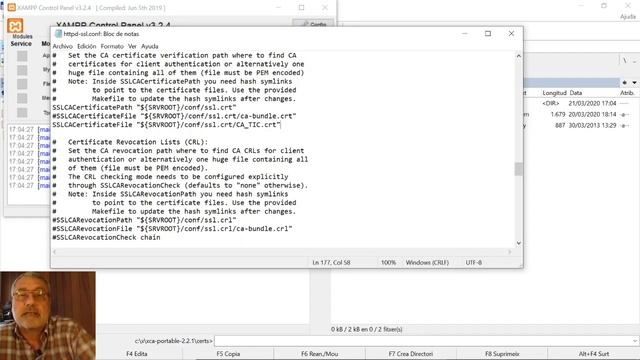Image resolution: width=640 pixels, height=360 pixels.
Task: Click the Total Commander root backslash button
Action: pyautogui.click(x=625, y=60)
